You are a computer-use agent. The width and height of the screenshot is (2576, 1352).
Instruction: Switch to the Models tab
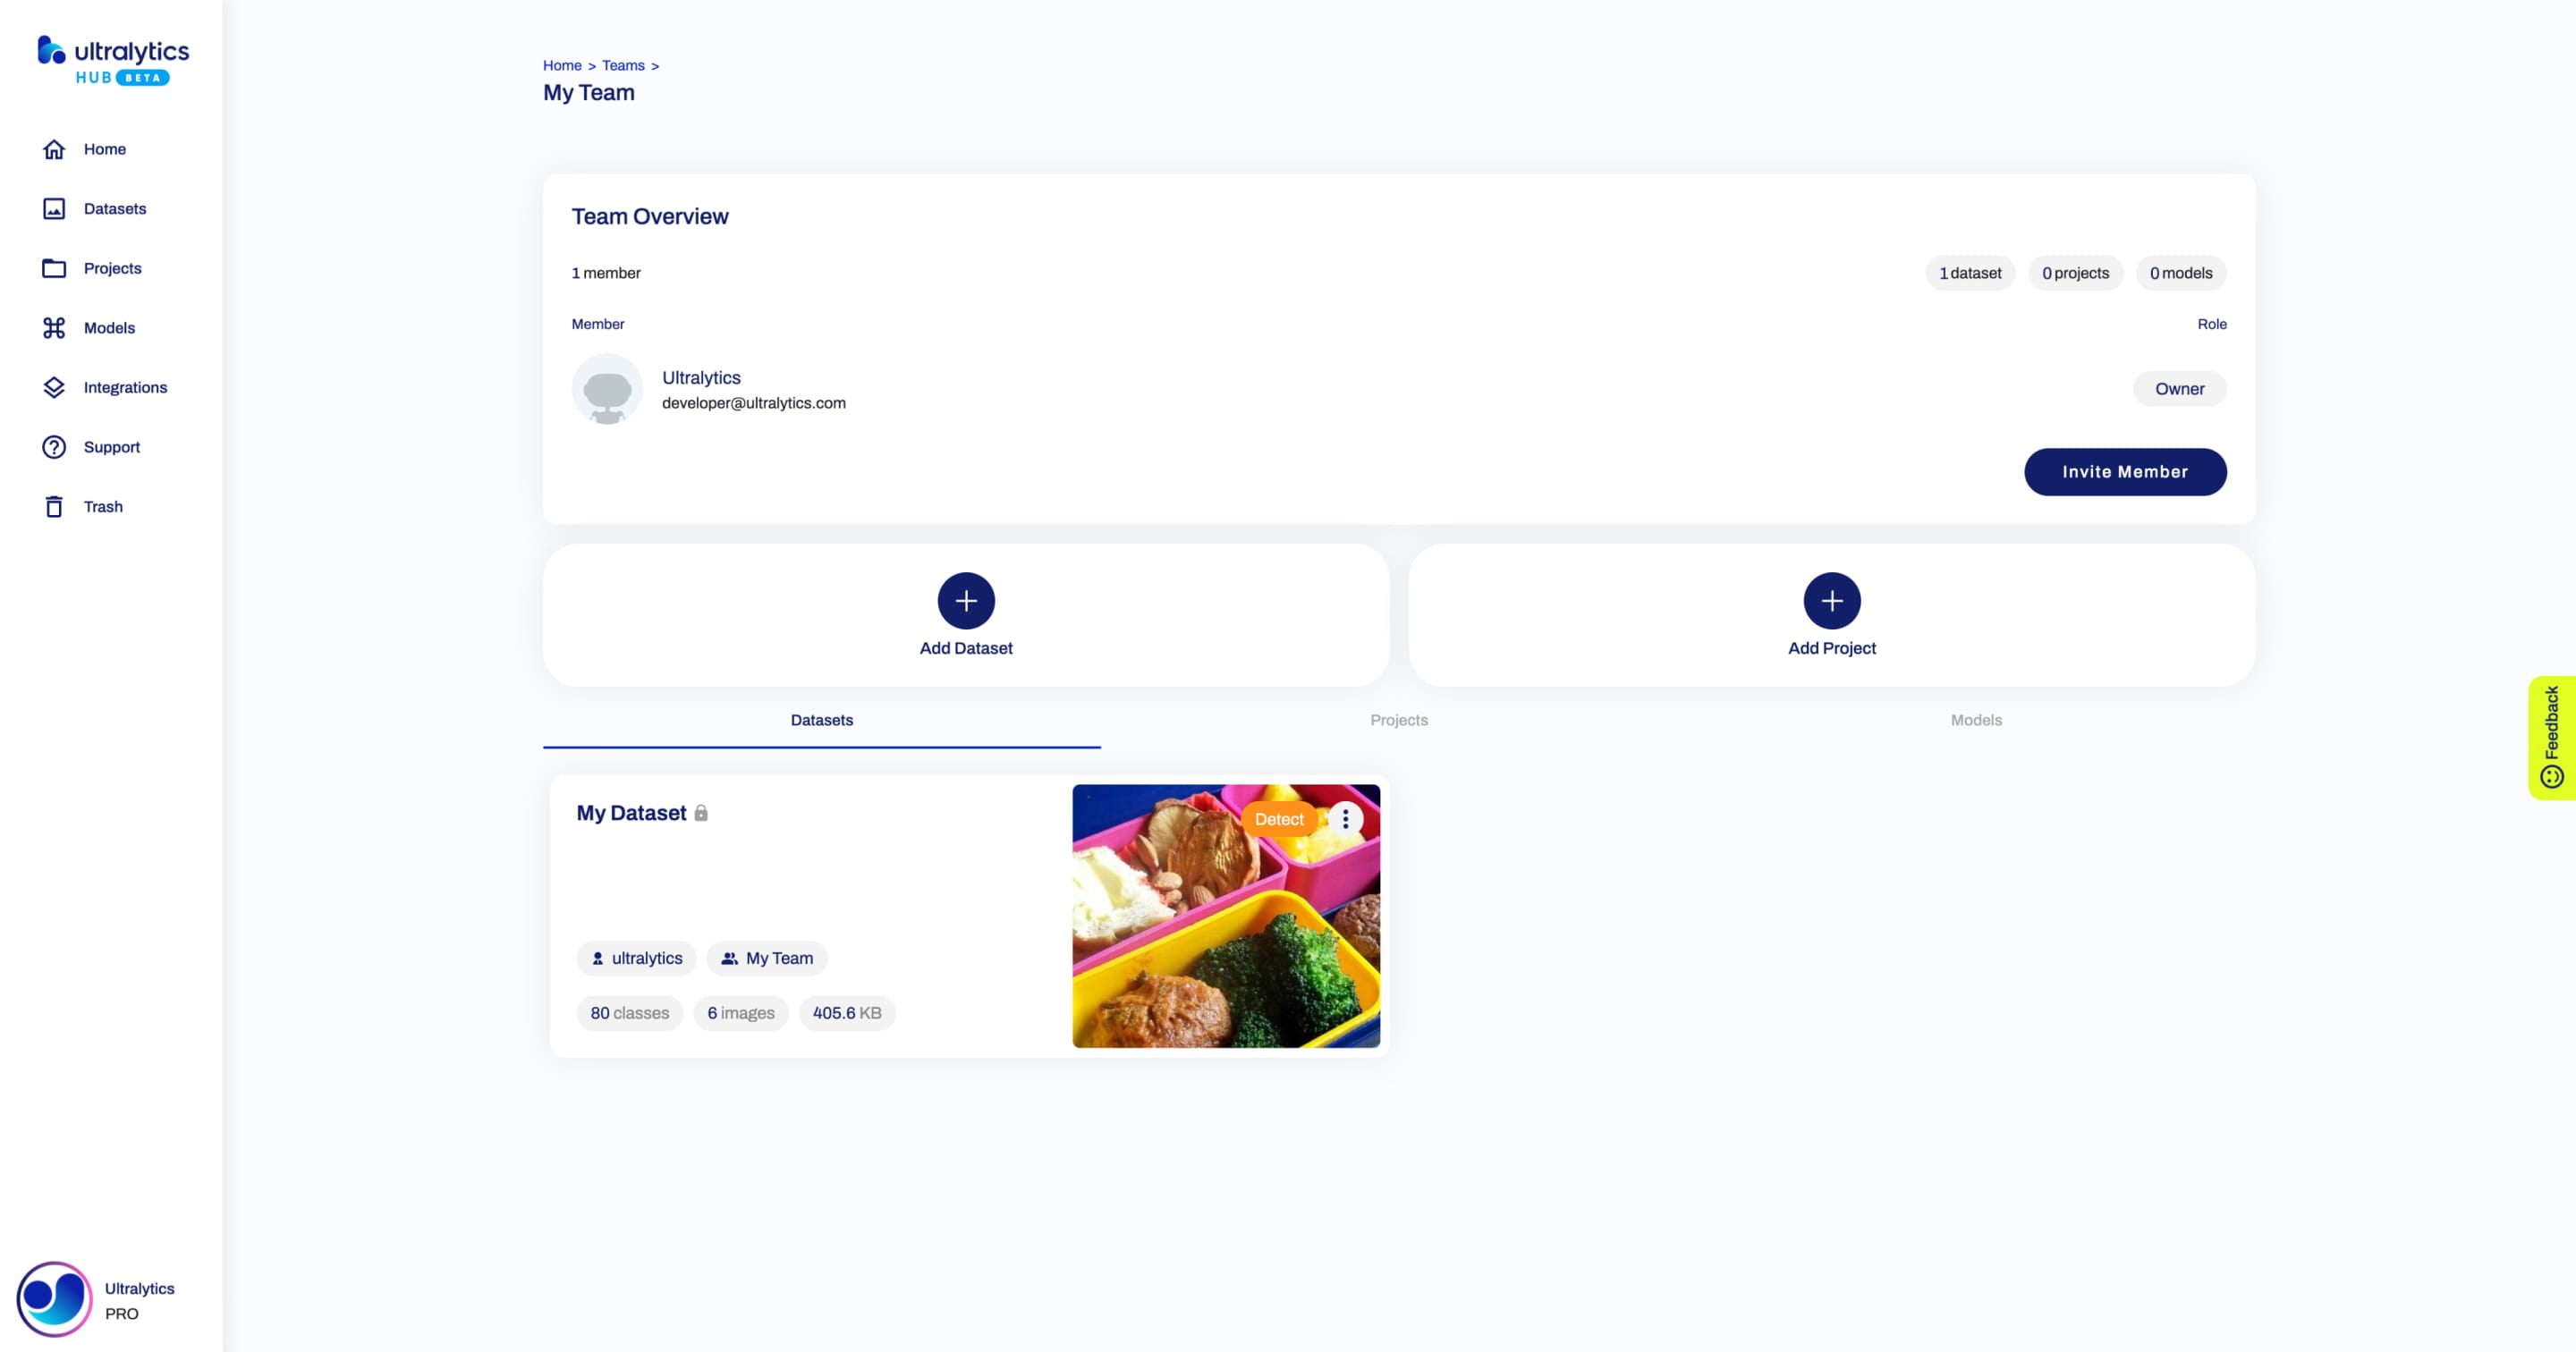click(x=1975, y=719)
